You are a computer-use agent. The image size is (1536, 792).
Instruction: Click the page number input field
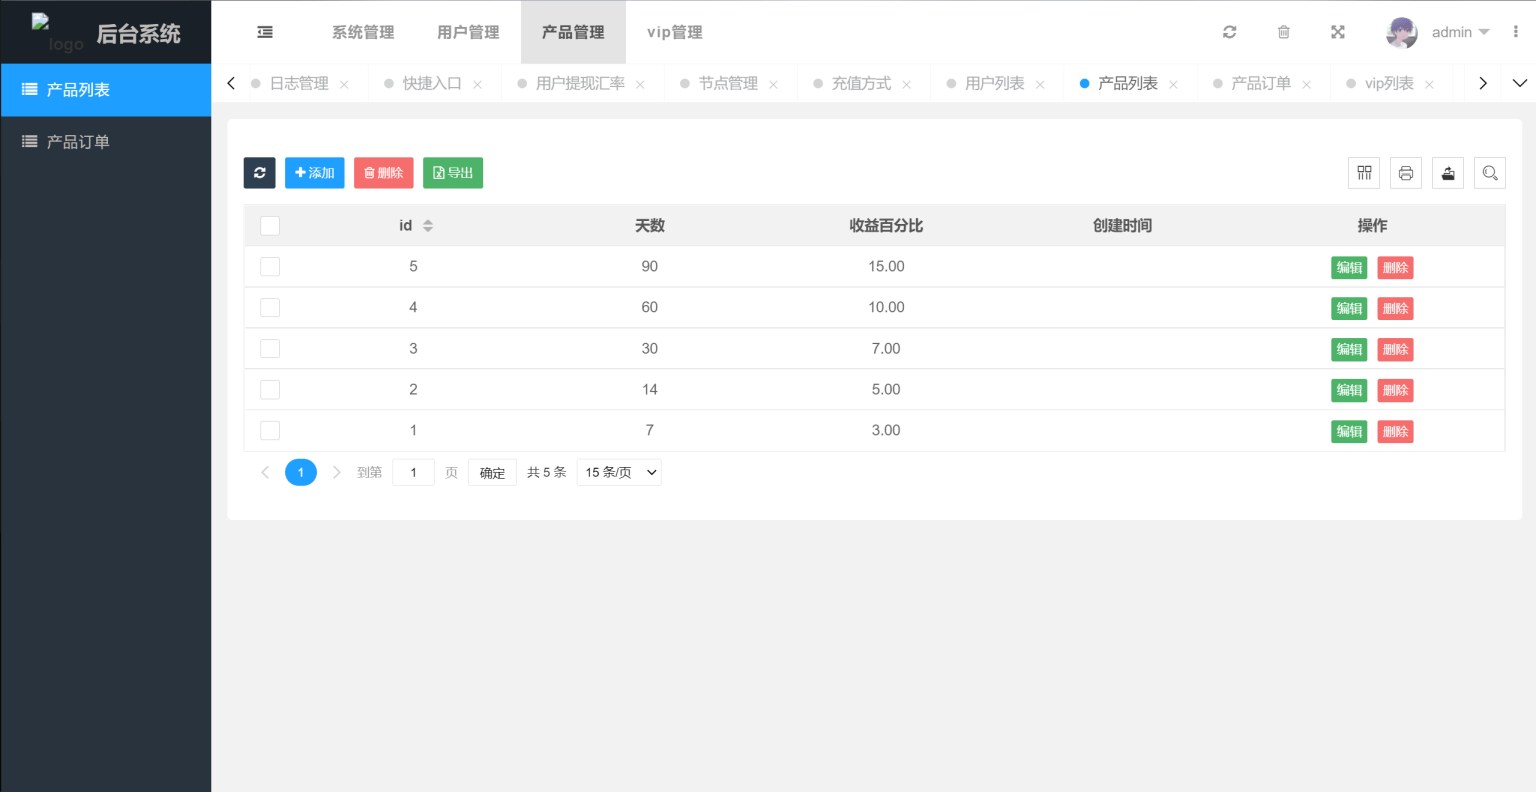click(x=413, y=471)
